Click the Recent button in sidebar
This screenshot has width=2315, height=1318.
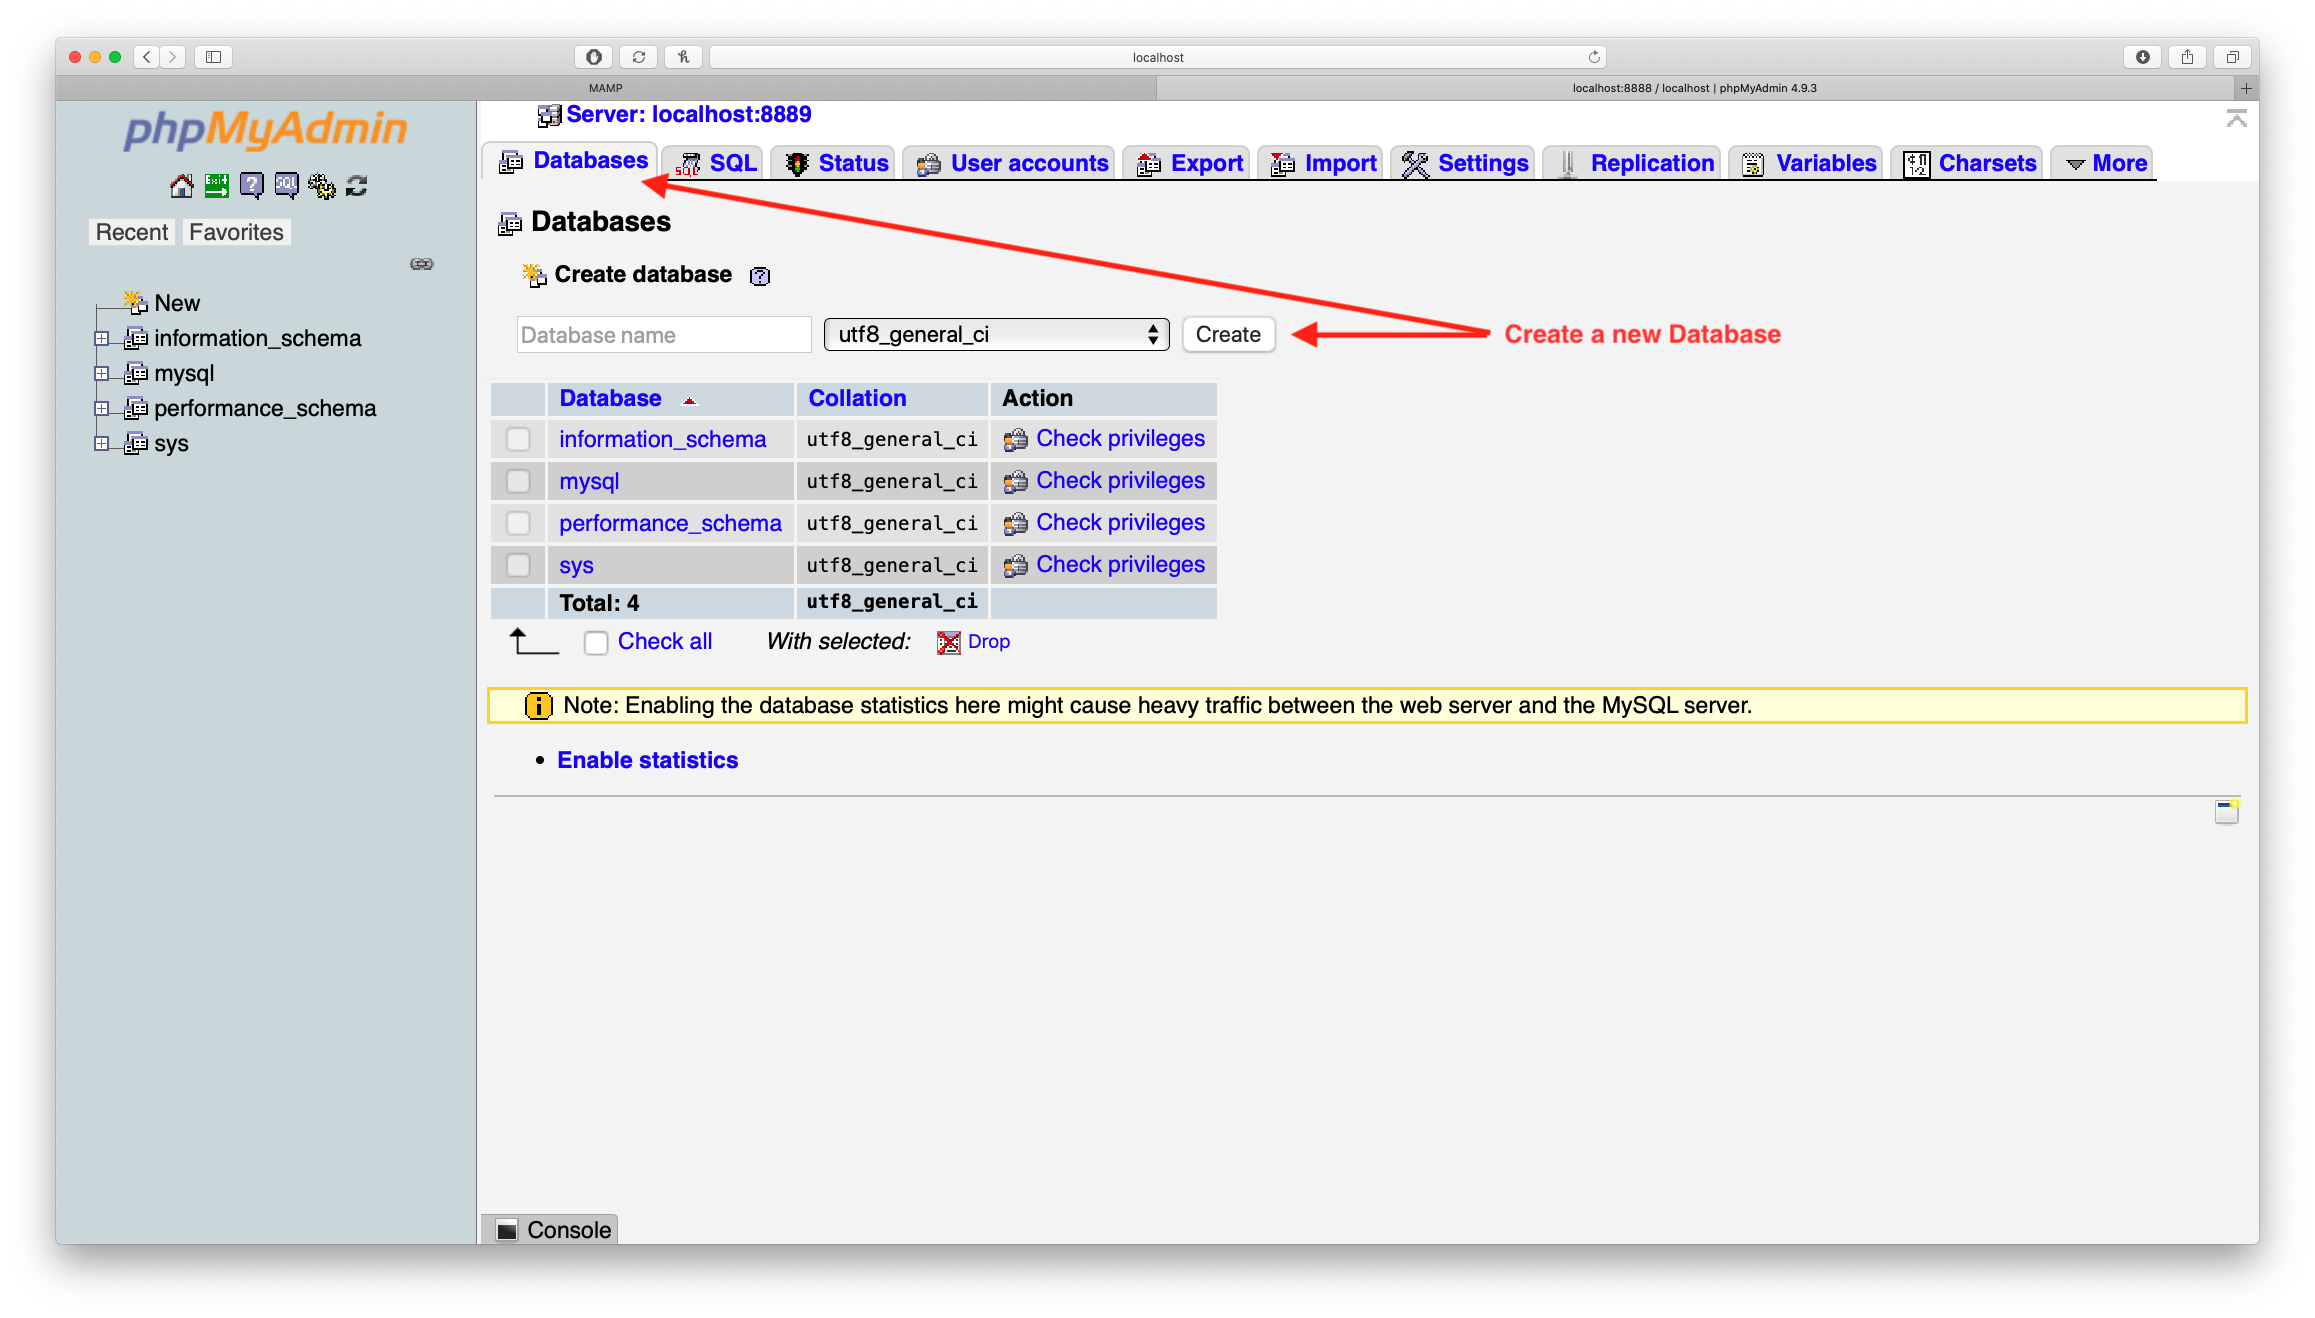pyautogui.click(x=131, y=232)
